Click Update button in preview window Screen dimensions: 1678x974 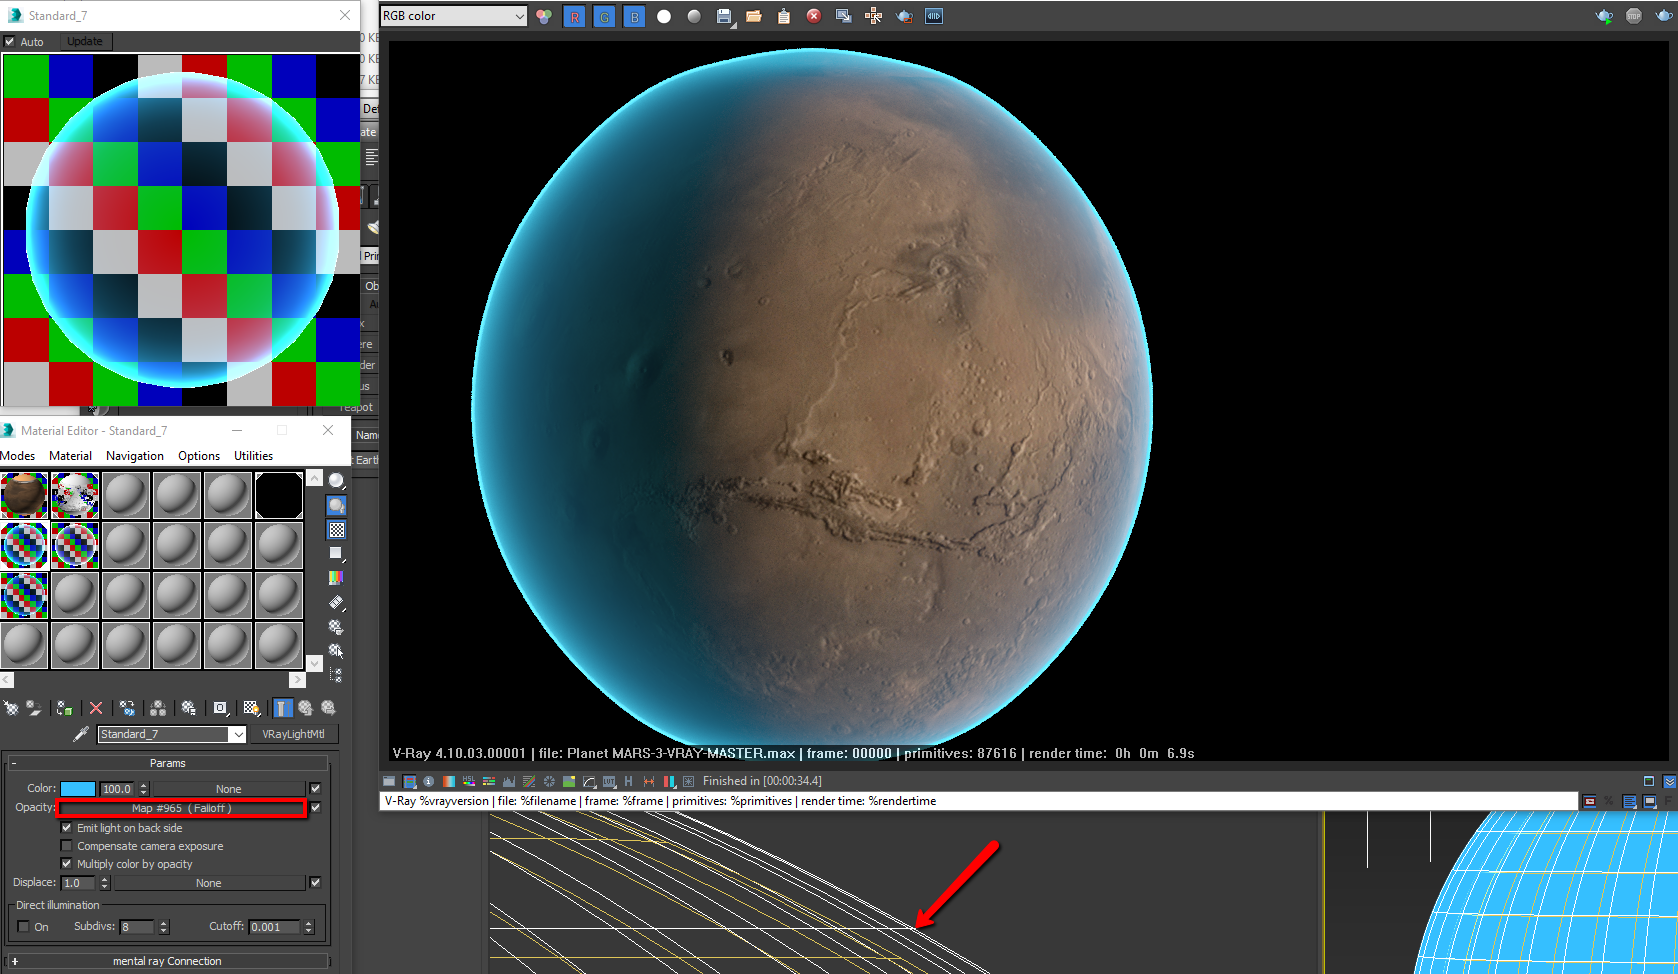(85, 42)
